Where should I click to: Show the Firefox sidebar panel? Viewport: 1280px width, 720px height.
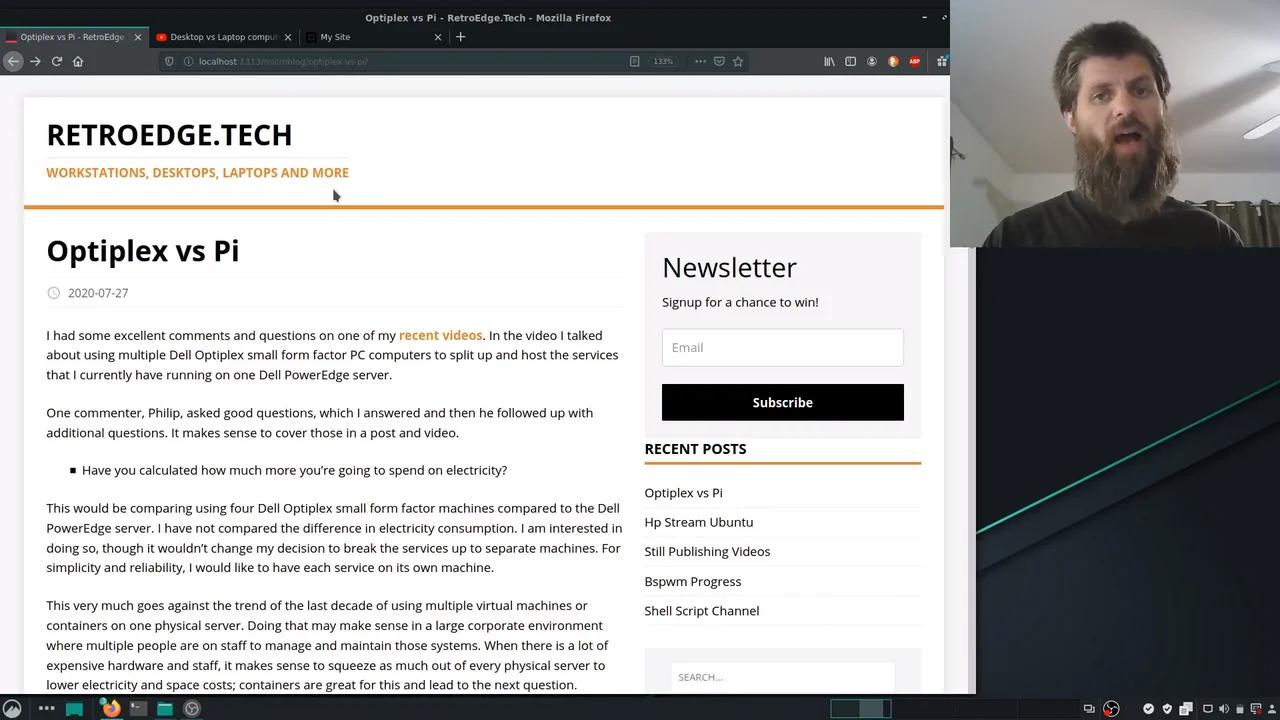coord(850,61)
